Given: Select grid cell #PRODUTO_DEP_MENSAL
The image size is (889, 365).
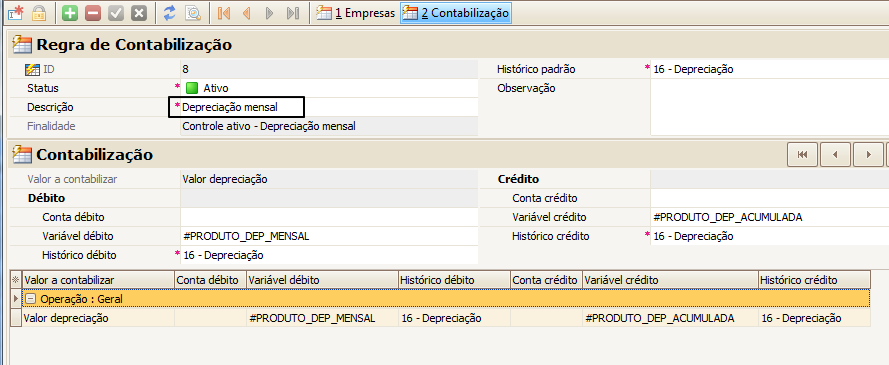Looking at the screenshot, I should (x=322, y=318).
